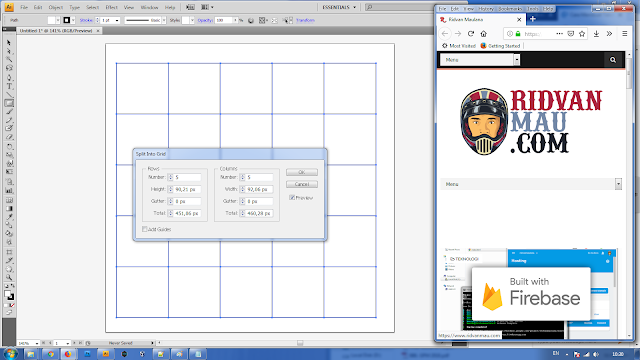Click the Fill and Stroke swatch in toolbox
The image size is (640, 360).
point(9,295)
